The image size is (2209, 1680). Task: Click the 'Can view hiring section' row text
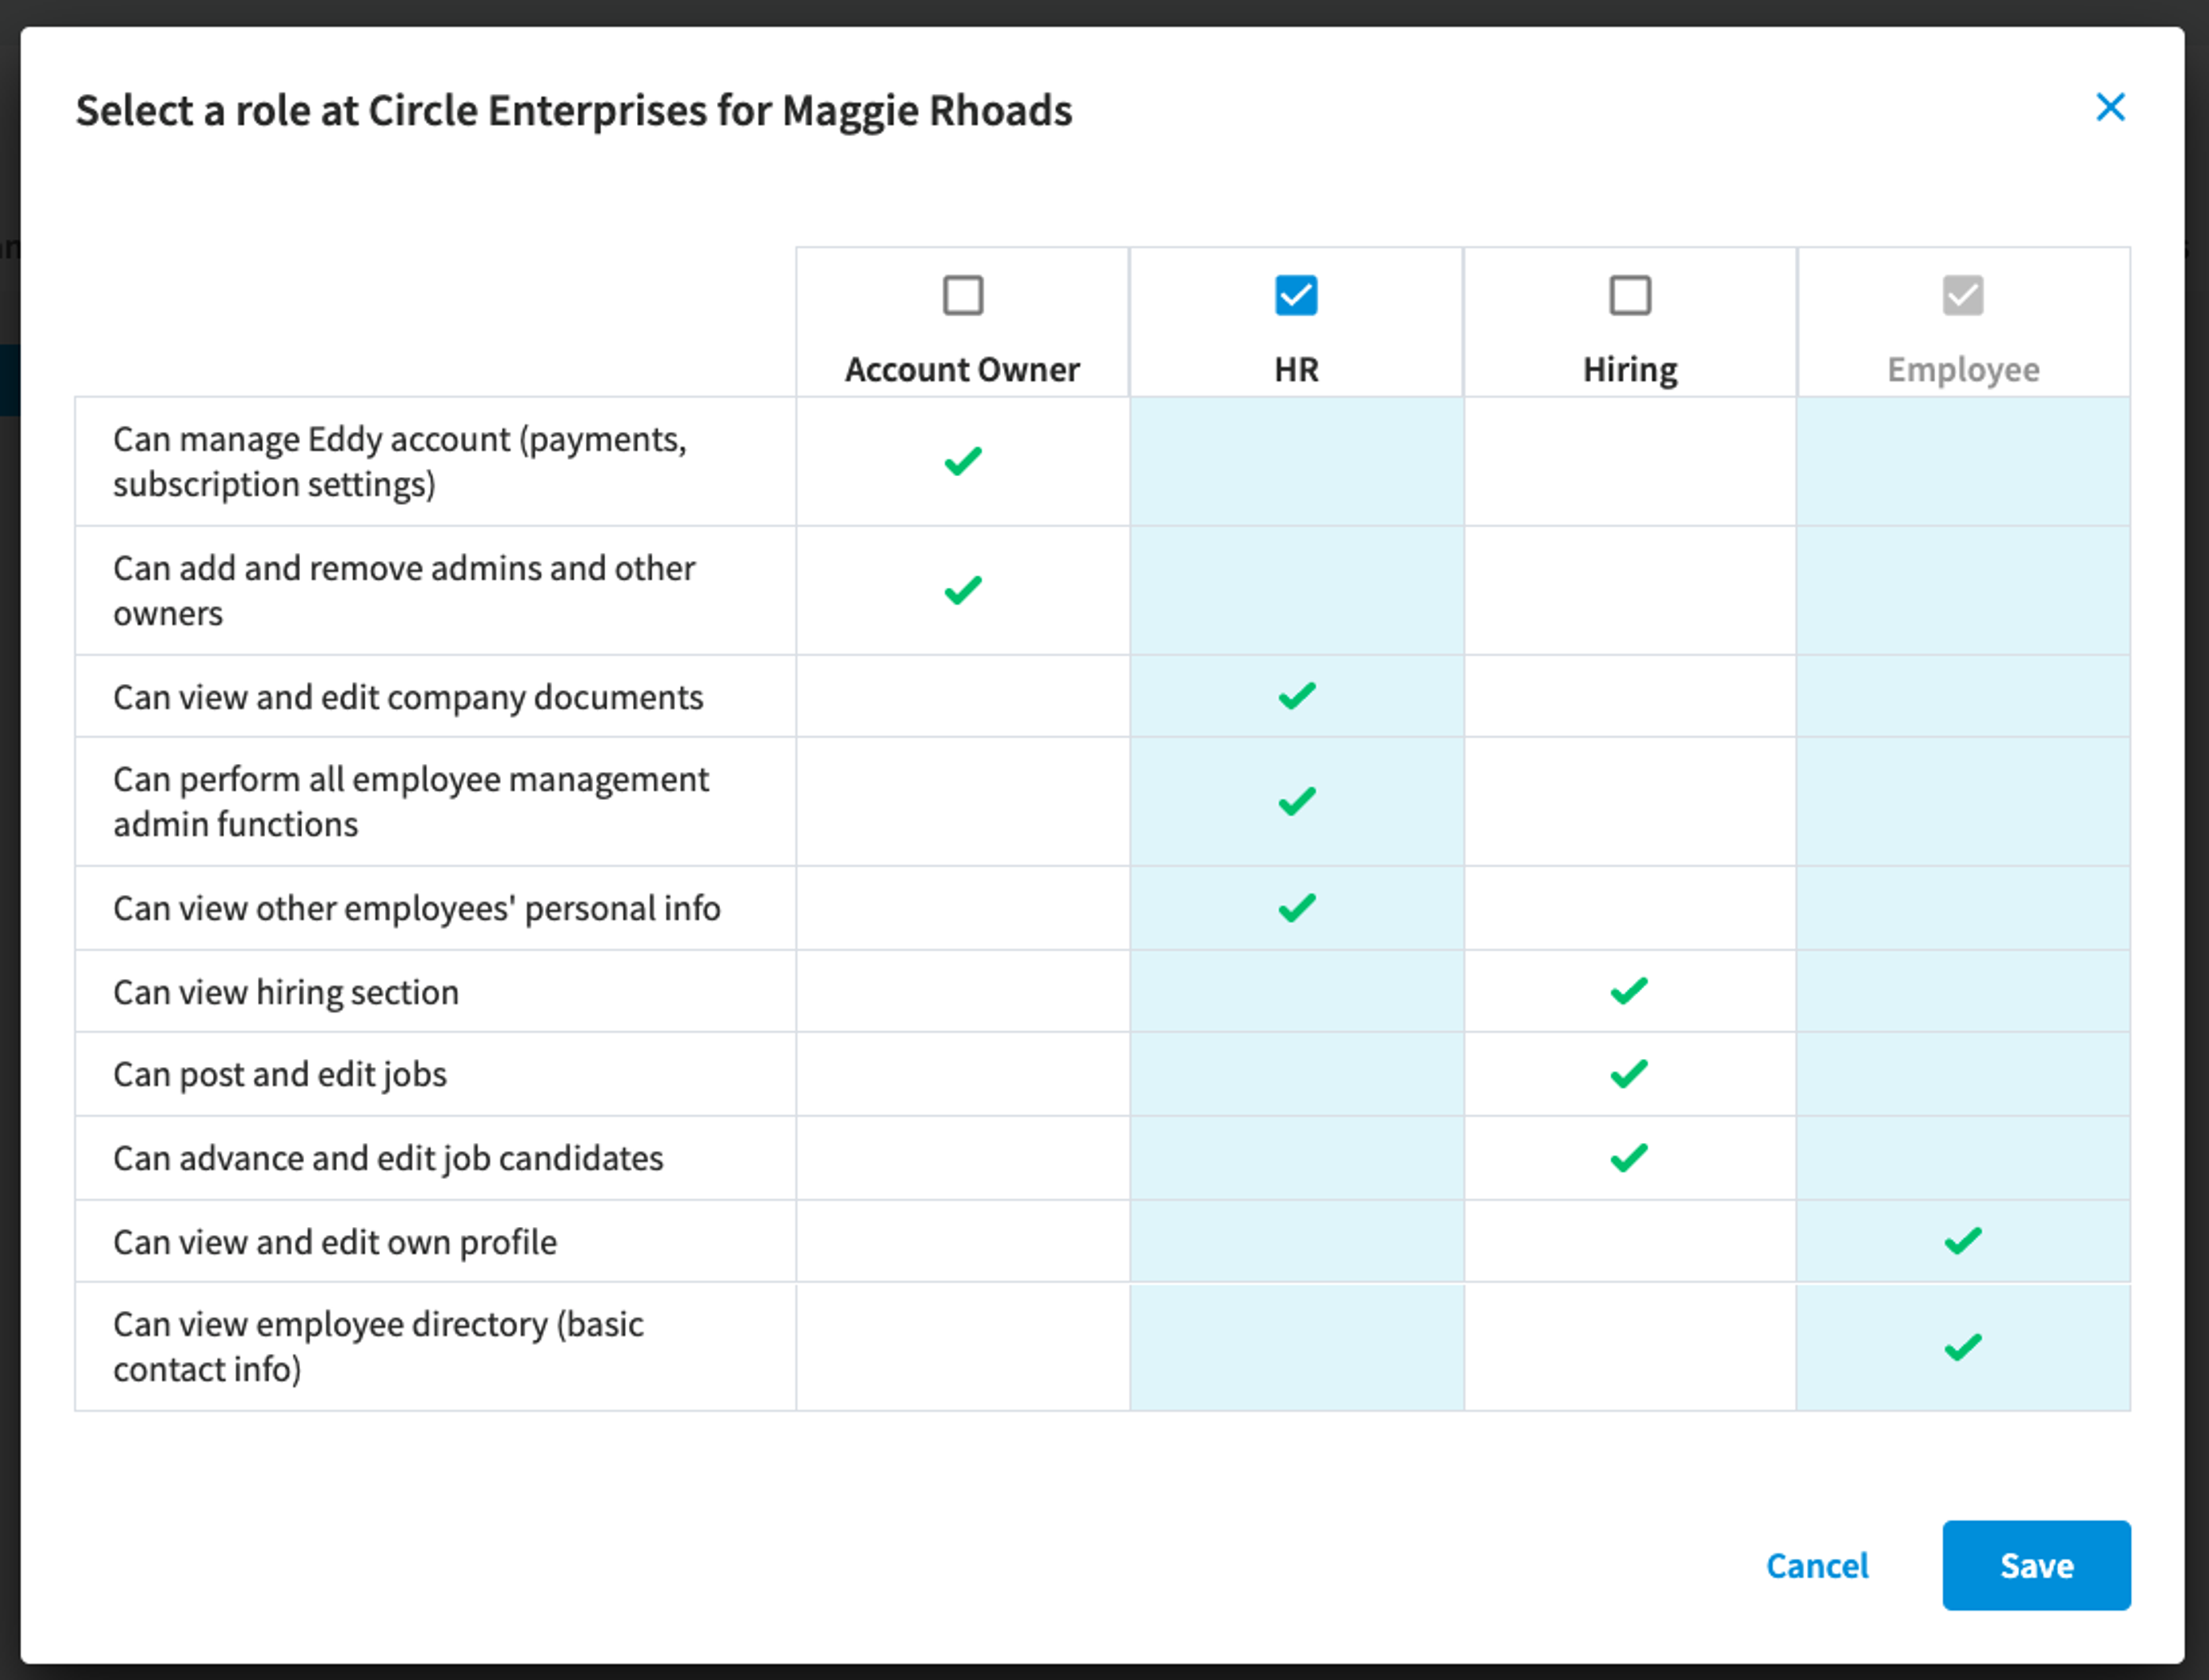pos(286,992)
